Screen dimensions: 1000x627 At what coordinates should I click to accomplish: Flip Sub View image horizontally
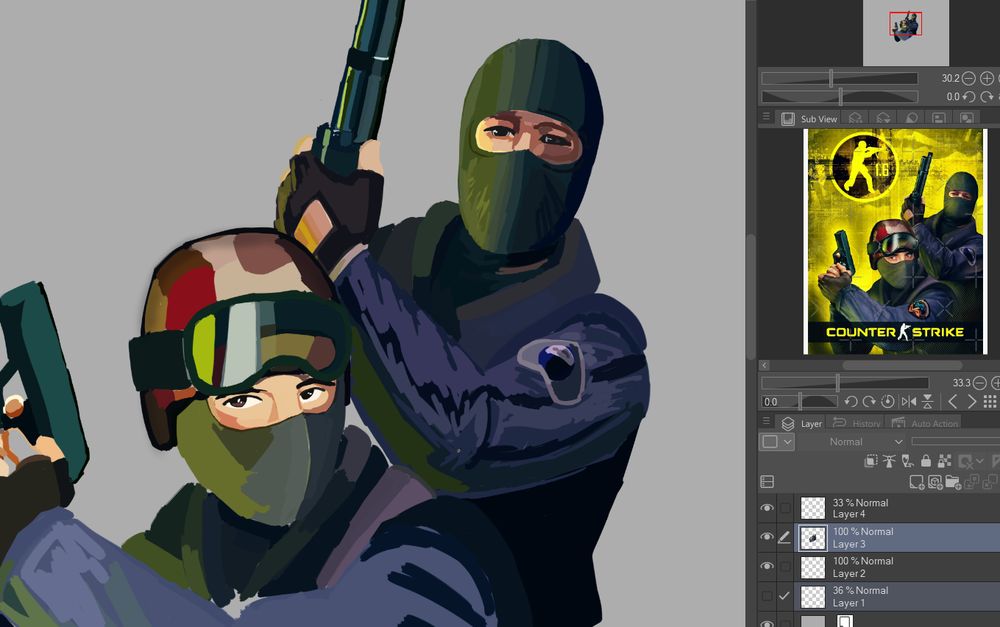909,402
